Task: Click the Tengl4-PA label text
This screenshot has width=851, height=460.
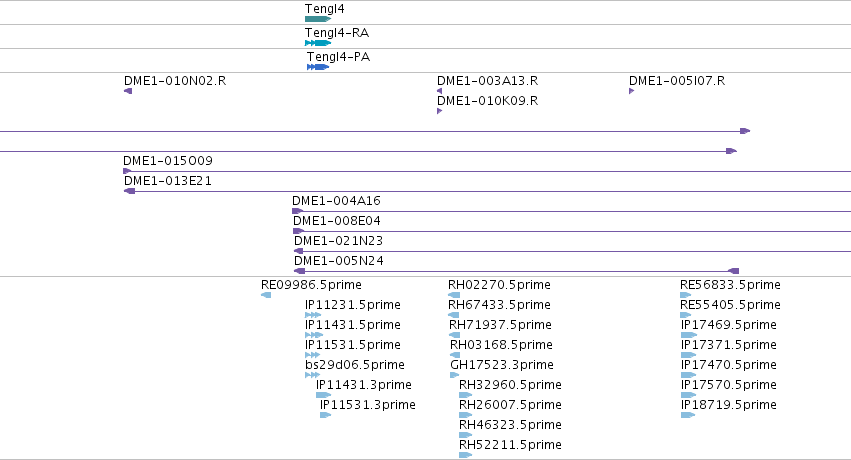Action: (x=339, y=56)
